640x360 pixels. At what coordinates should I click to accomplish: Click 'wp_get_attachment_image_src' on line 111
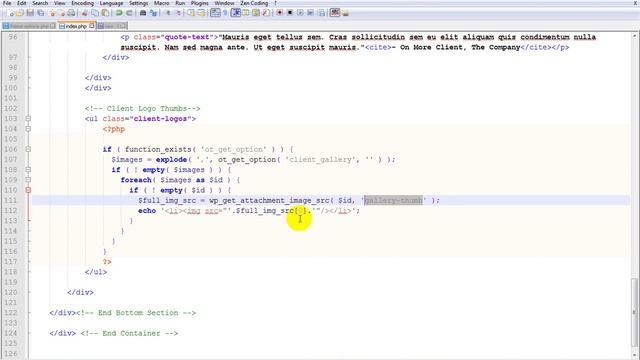coord(269,200)
